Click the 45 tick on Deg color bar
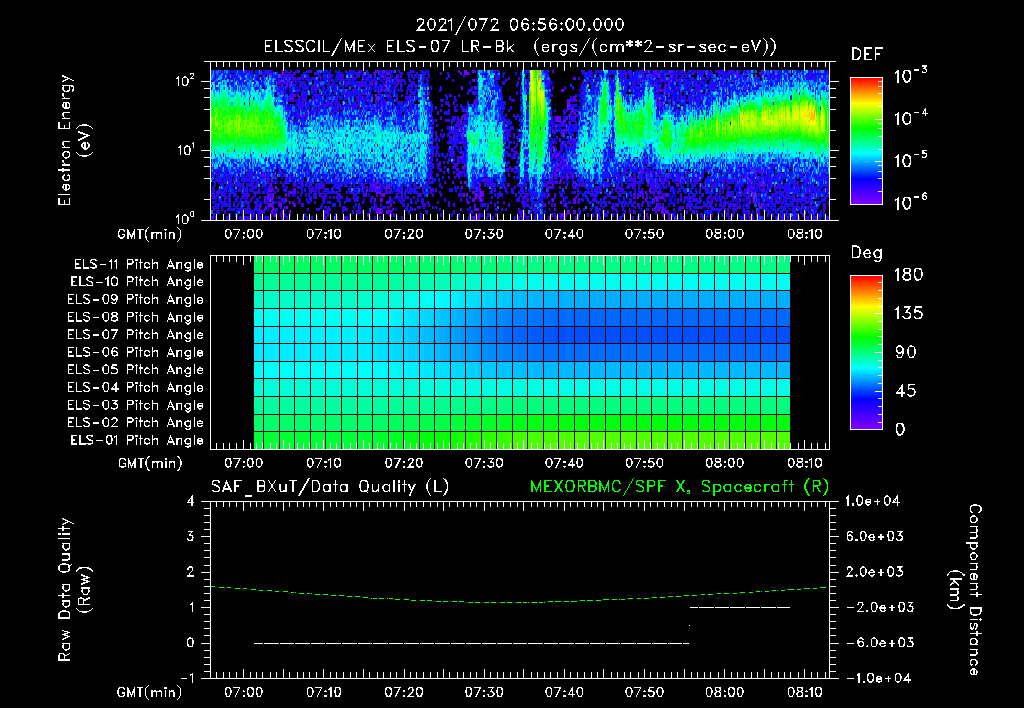Image resolution: width=1024 pixels, height=708 pixels. [906, 391]
